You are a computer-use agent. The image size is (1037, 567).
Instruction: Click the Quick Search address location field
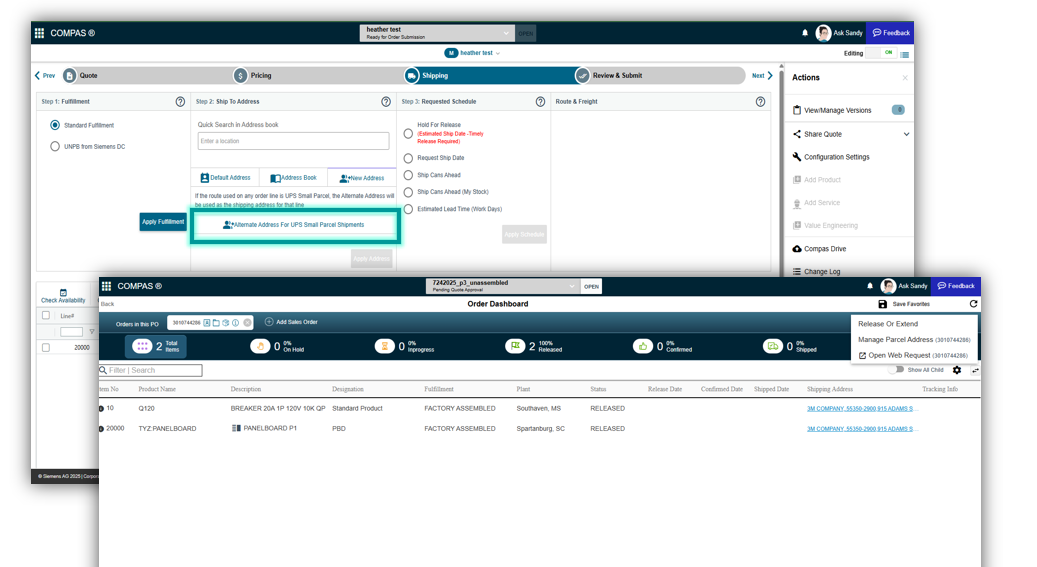click(293, 141)
